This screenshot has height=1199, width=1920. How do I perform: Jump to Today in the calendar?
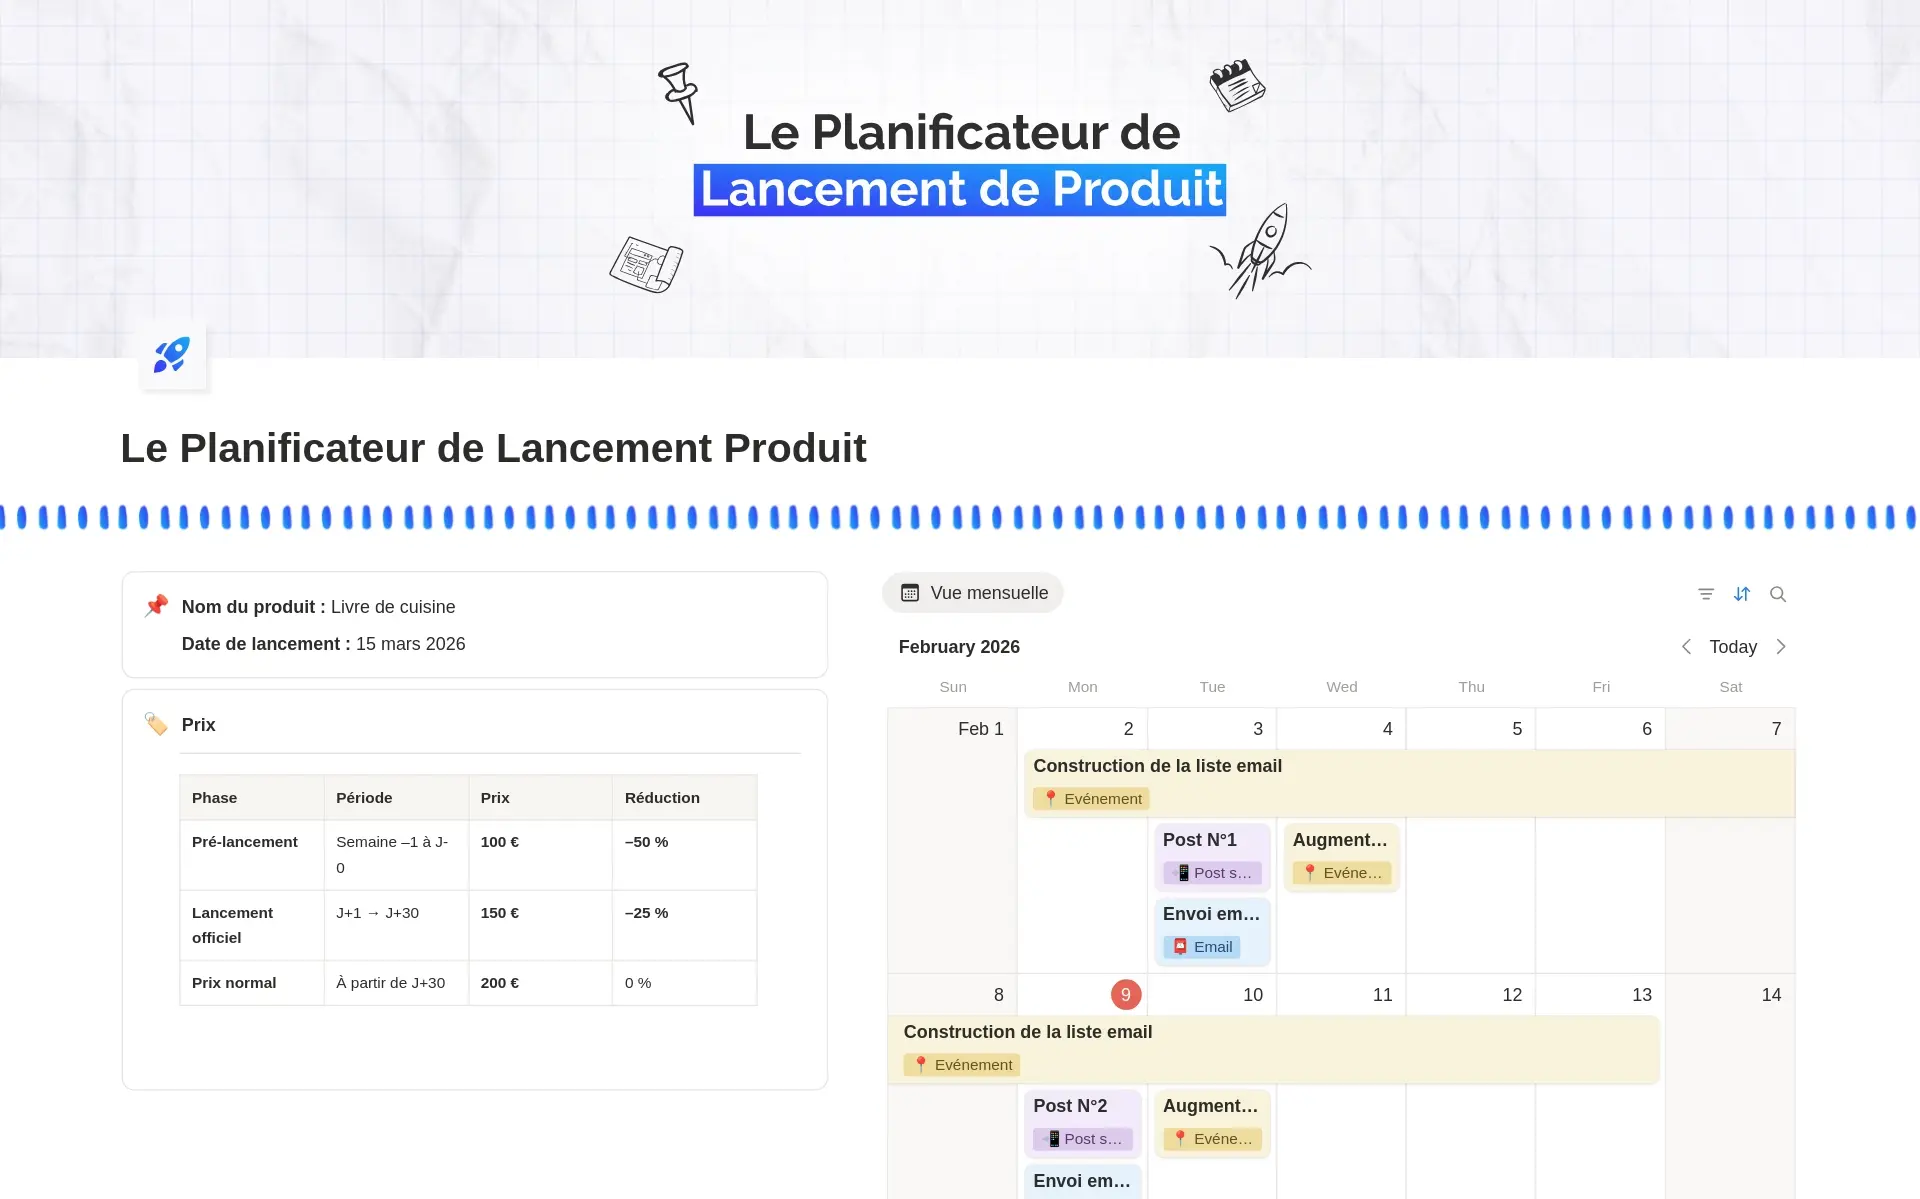[1733, 647]
